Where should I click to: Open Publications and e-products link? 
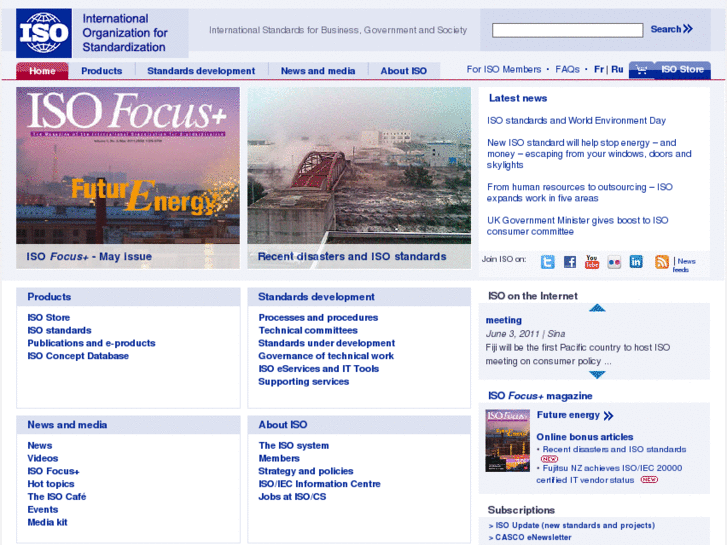coord(91,343)
